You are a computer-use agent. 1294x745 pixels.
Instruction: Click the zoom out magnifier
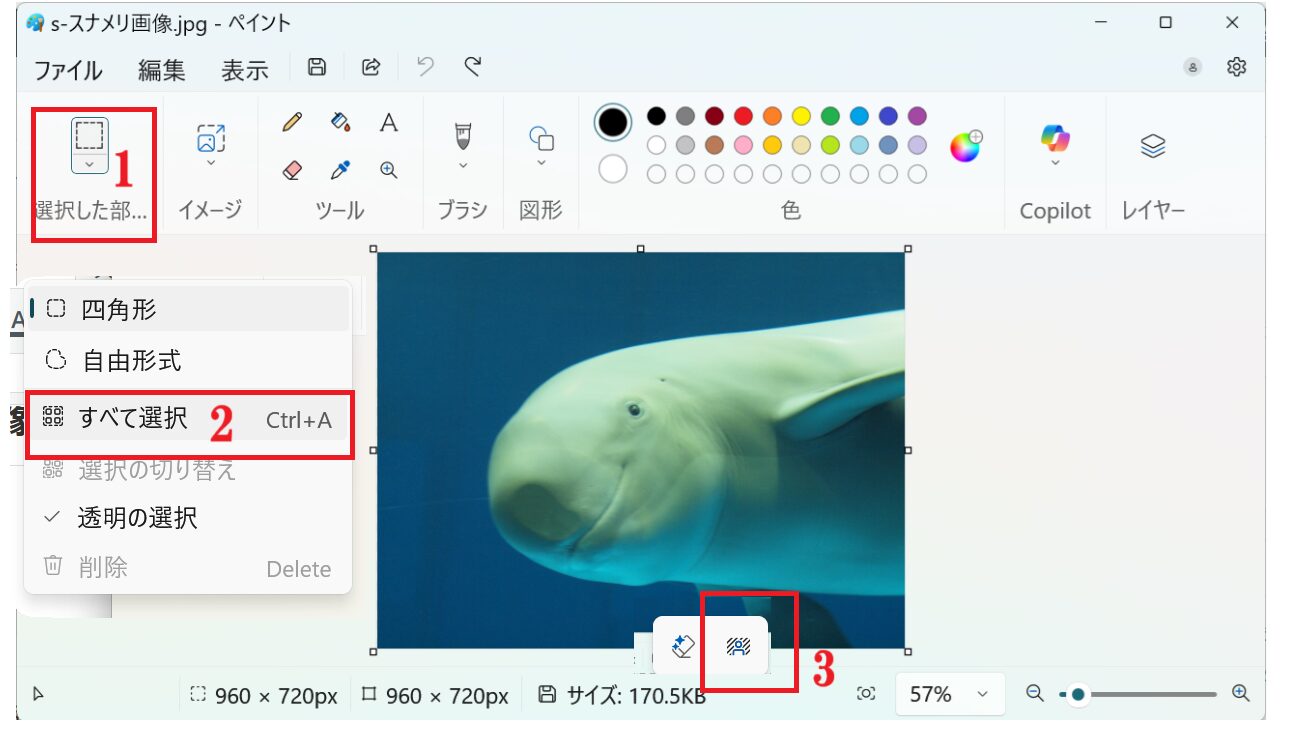pos(1036,692)
